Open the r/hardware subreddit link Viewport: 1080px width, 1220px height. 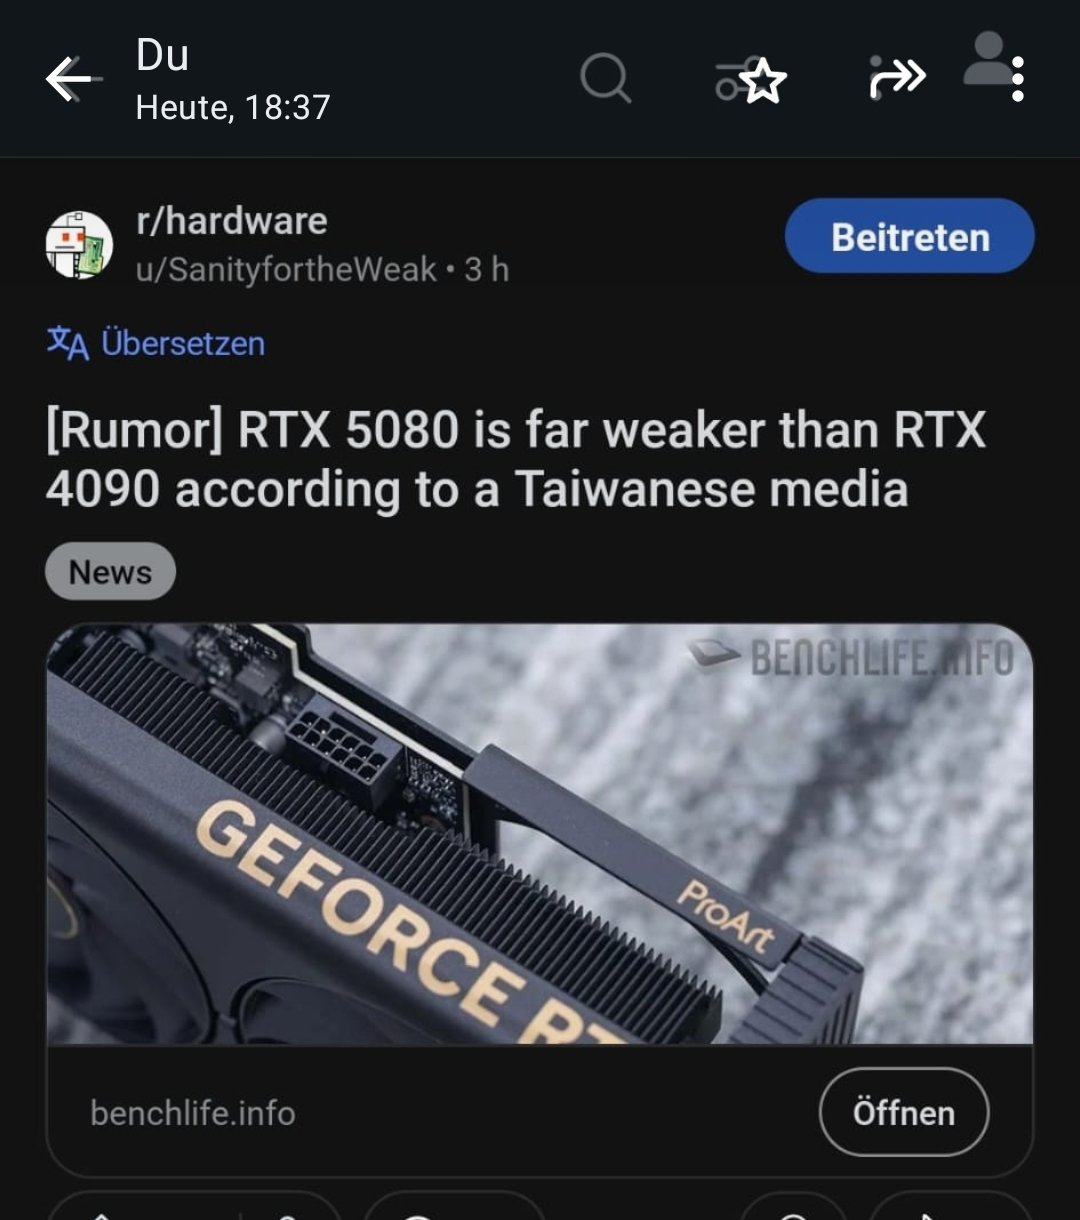coord(232,221)
